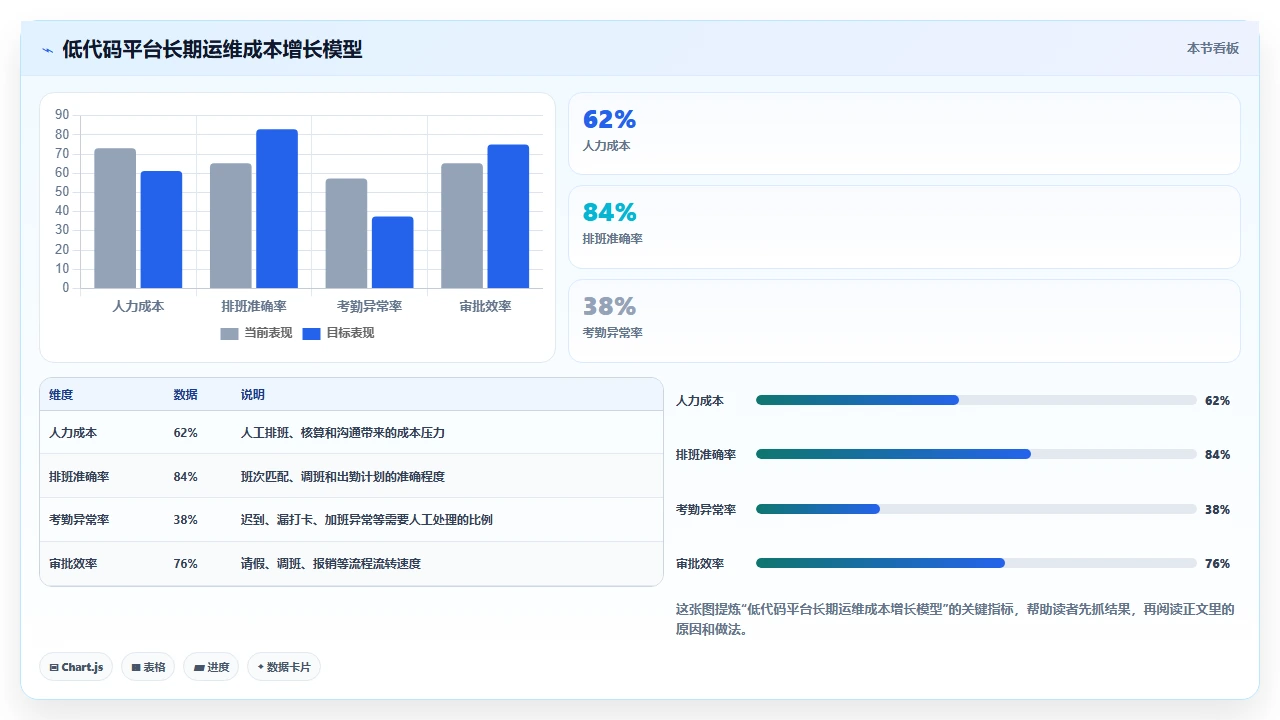The height and width of the screenshot is (720, 1280).
Task: Click the blue 目标表现 bar for 考勤异常率
Action: (x=393, y=253)
